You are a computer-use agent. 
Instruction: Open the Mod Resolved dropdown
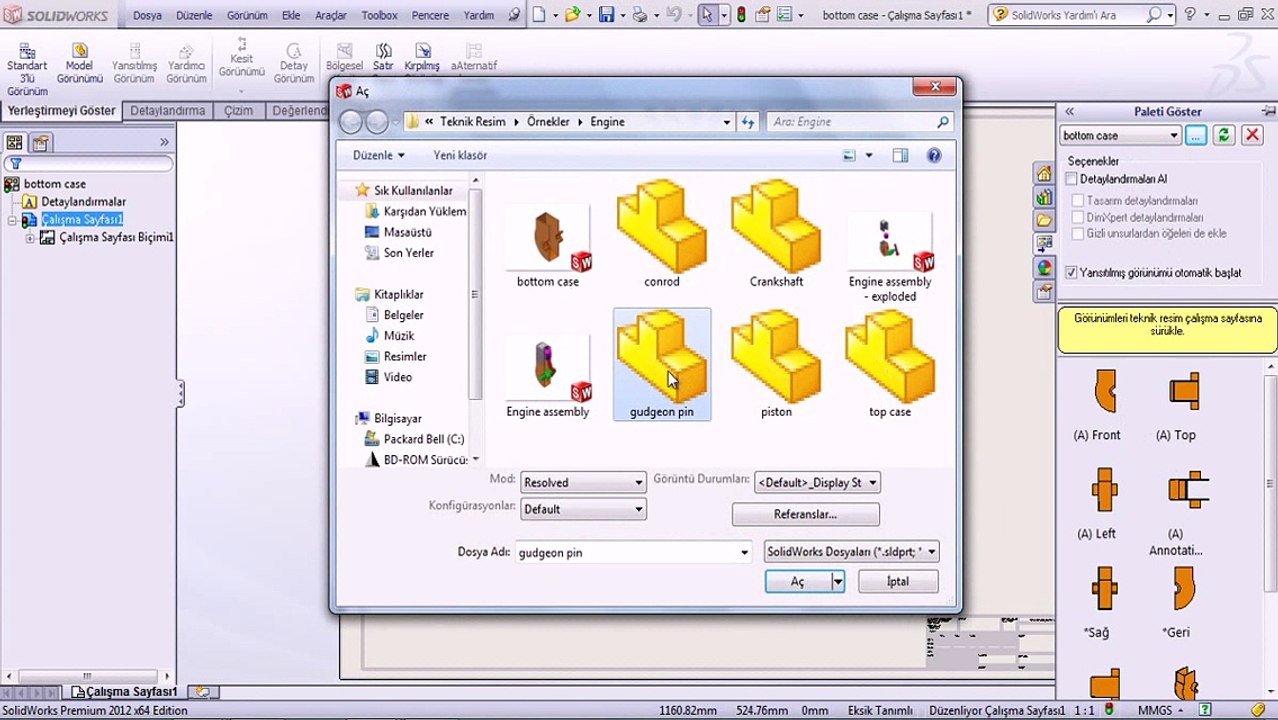click(x=583, y=482)
